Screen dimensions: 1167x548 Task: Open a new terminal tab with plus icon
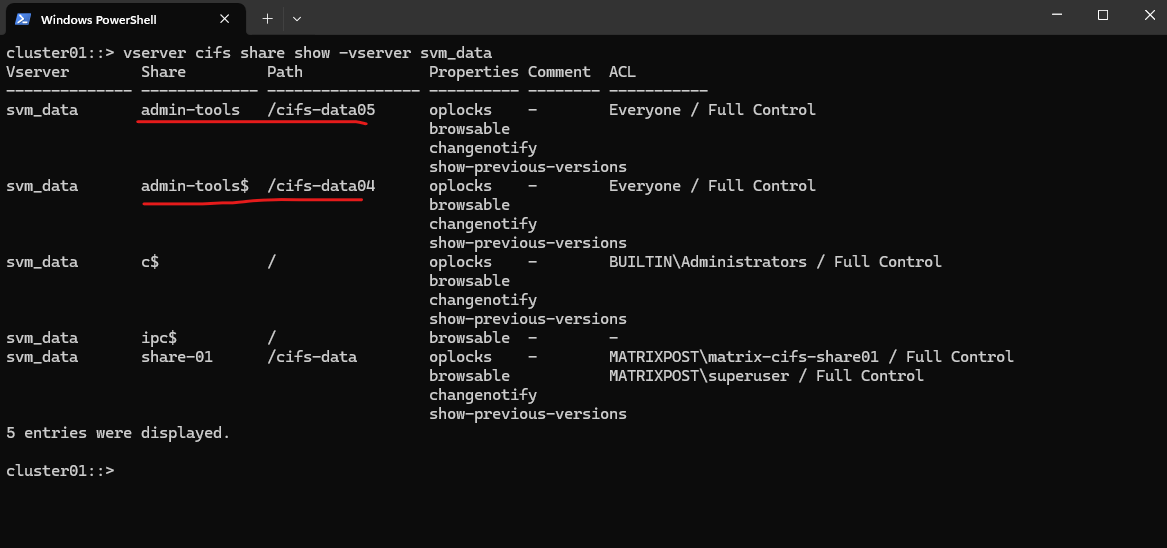point(267,19)
